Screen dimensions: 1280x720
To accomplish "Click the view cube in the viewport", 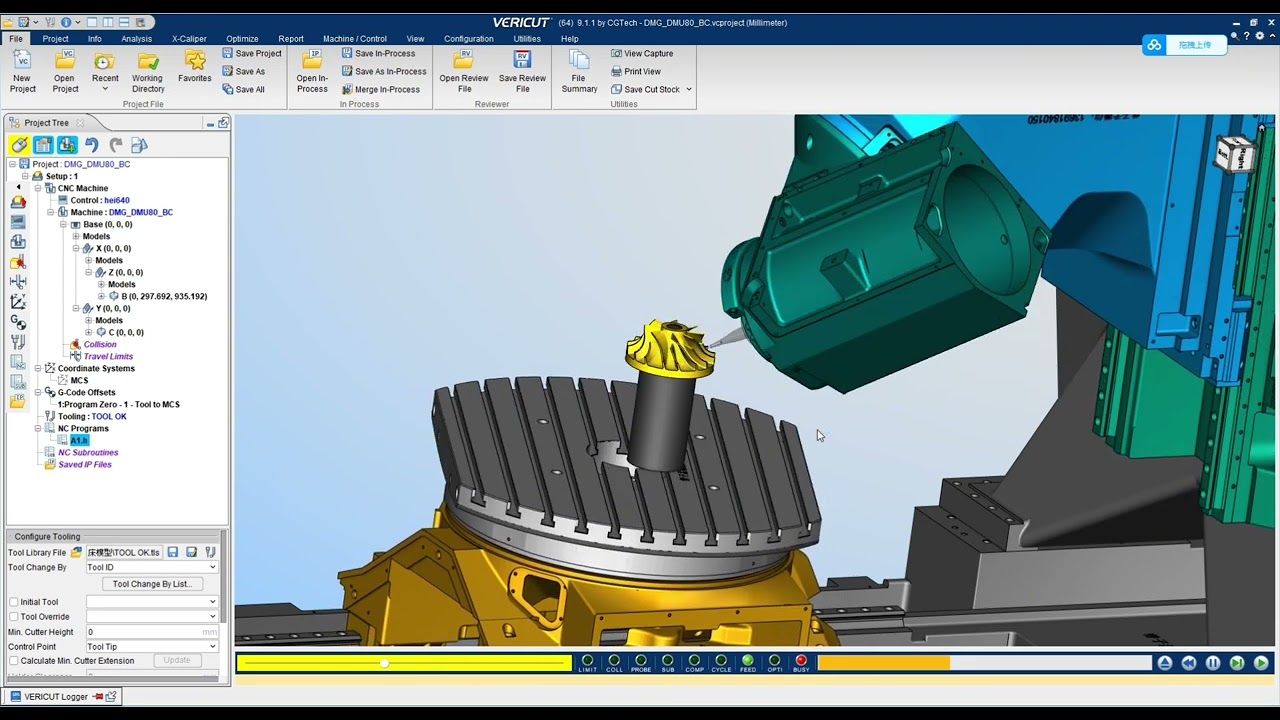I will pyautogui.click(x=1235, y=154).
